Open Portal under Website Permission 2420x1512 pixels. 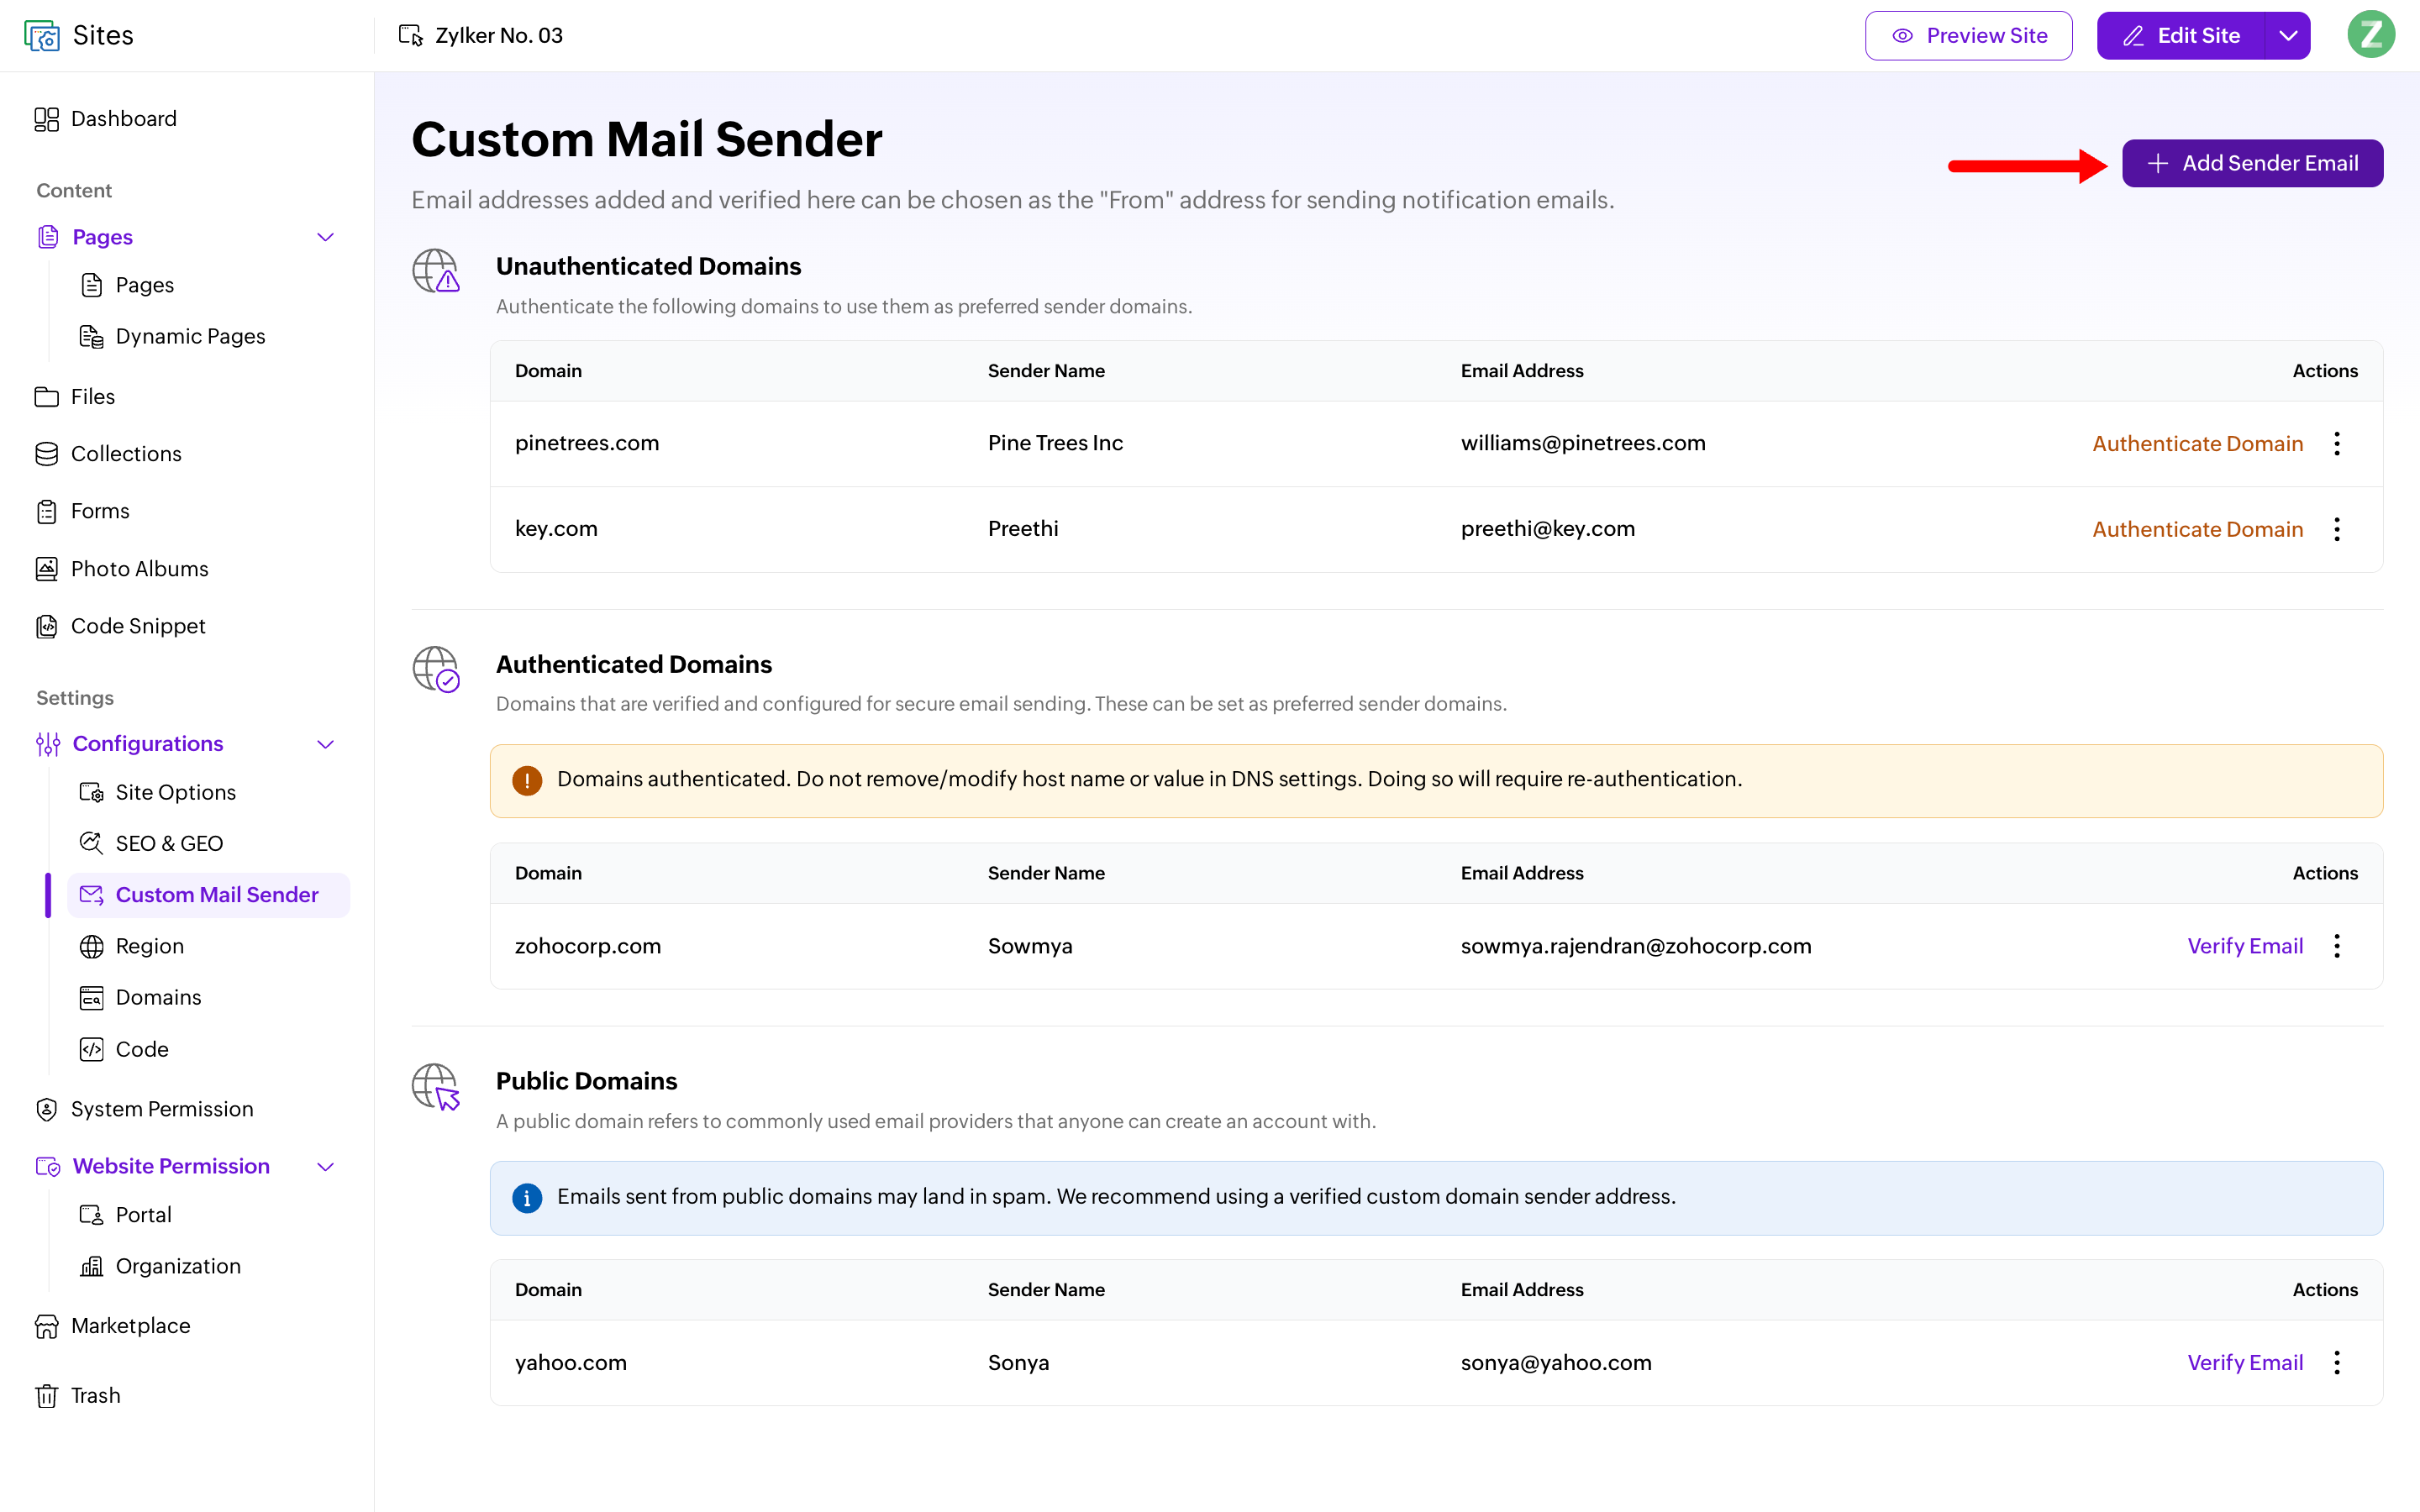(x=143, y=1215)
